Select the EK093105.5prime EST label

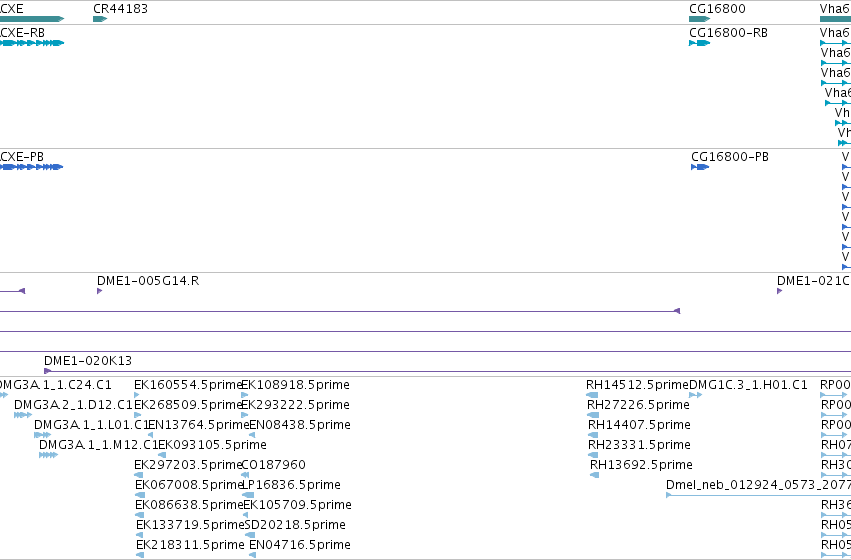coord(212,445)
